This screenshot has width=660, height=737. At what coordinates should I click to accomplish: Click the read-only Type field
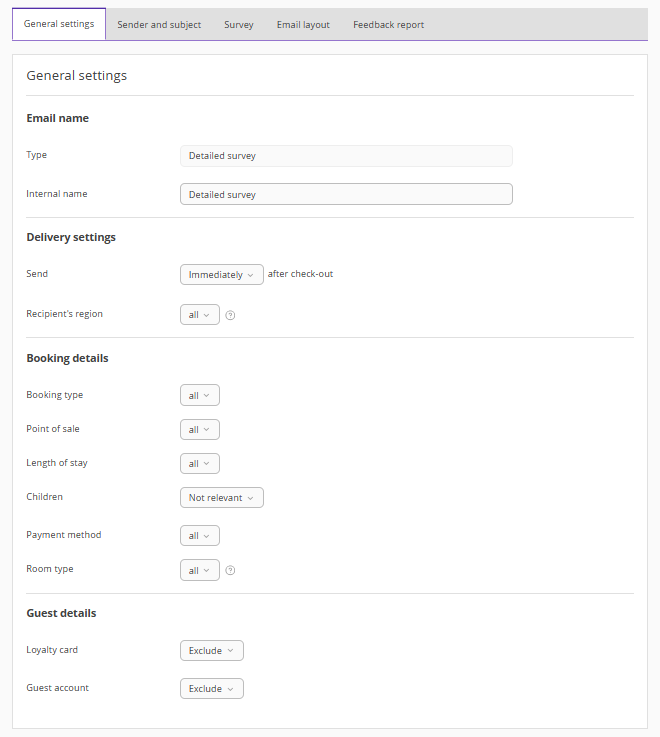[x=346, y=156]
